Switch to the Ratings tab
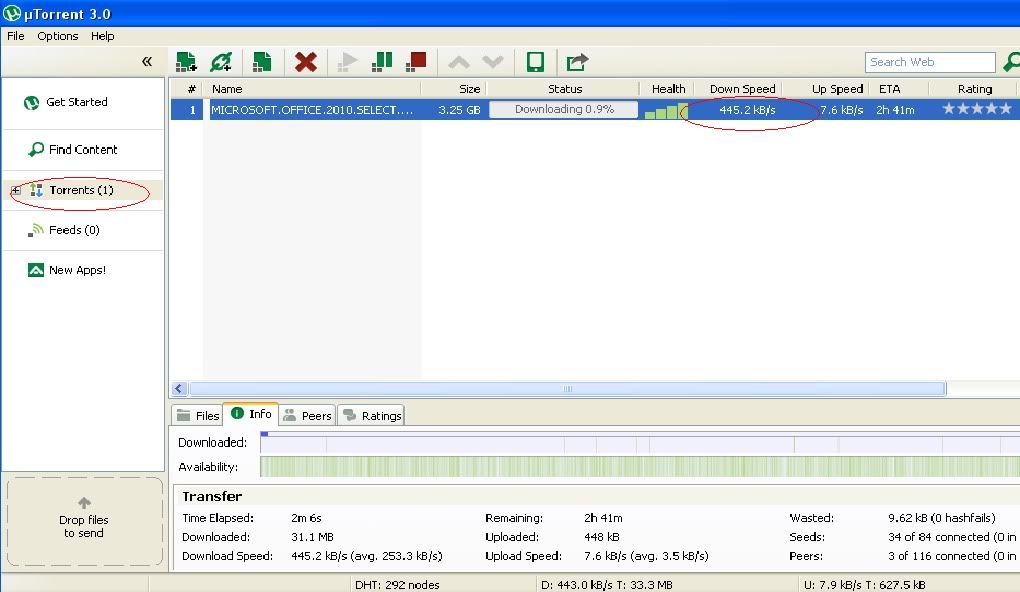The height and width of the screenshot is (592, 1020). (x=371, y=415)
